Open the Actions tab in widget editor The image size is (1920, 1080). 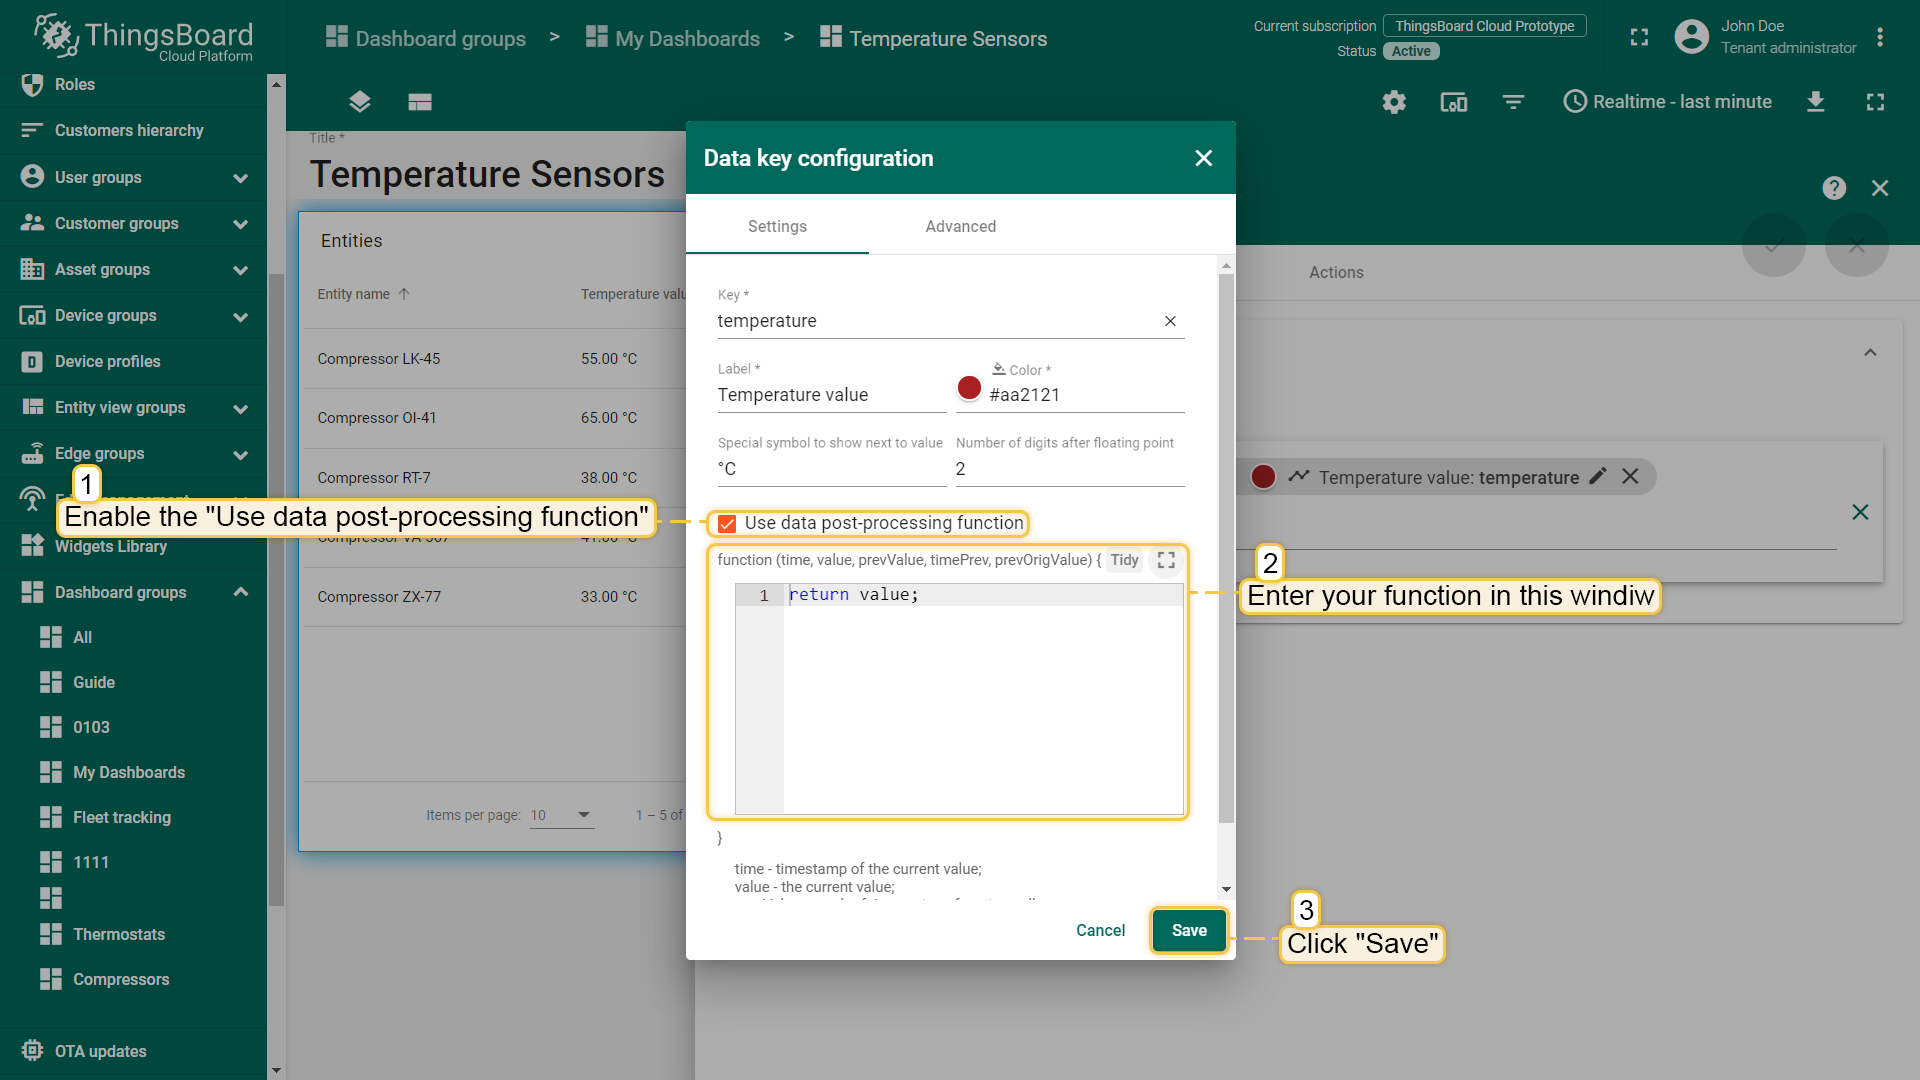click(x=1336, y=272)
